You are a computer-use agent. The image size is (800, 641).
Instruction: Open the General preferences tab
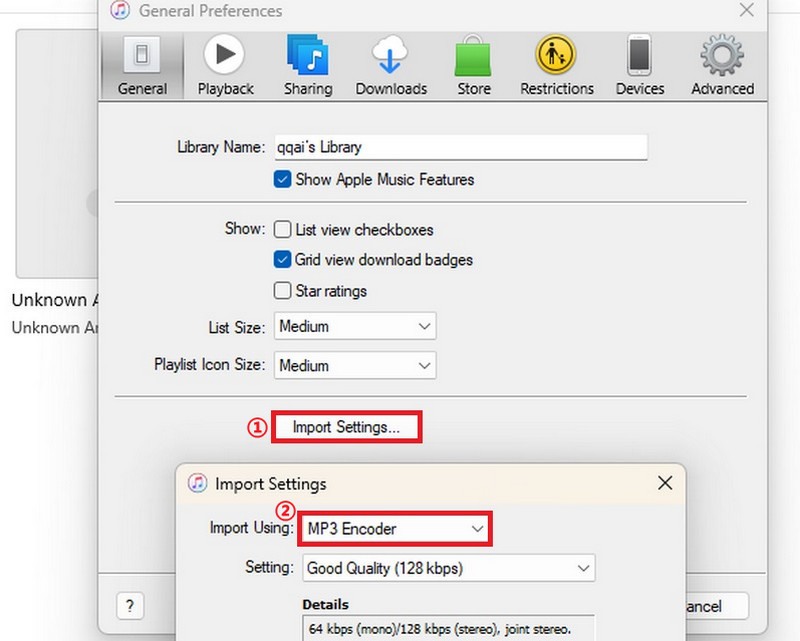coord(142,66)
